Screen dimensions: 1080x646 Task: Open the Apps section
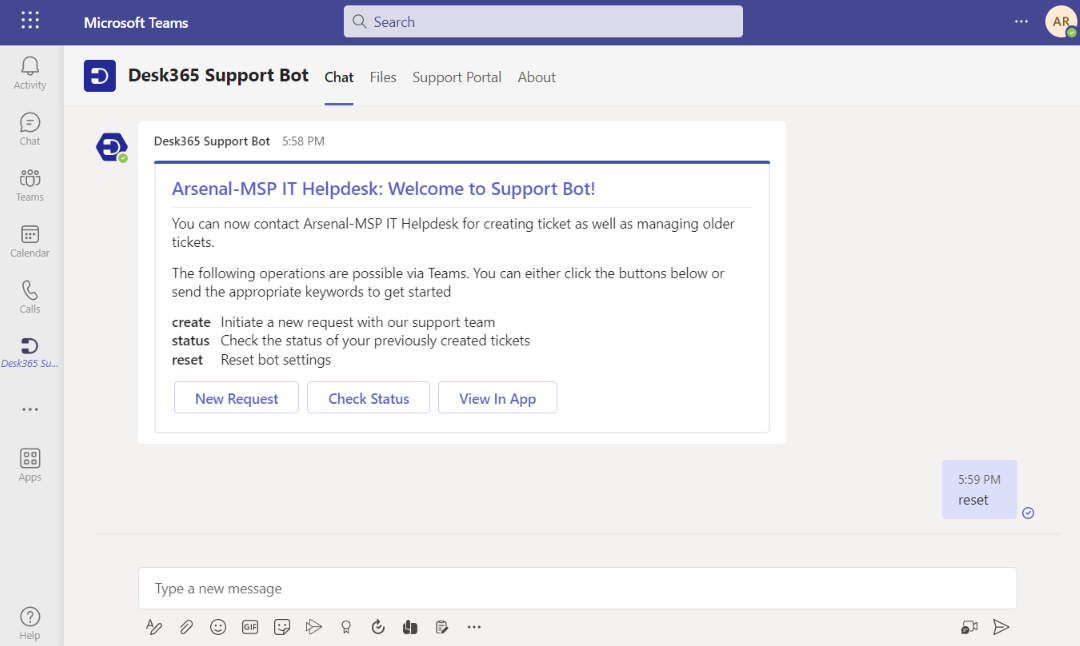[x=29, y=463]
